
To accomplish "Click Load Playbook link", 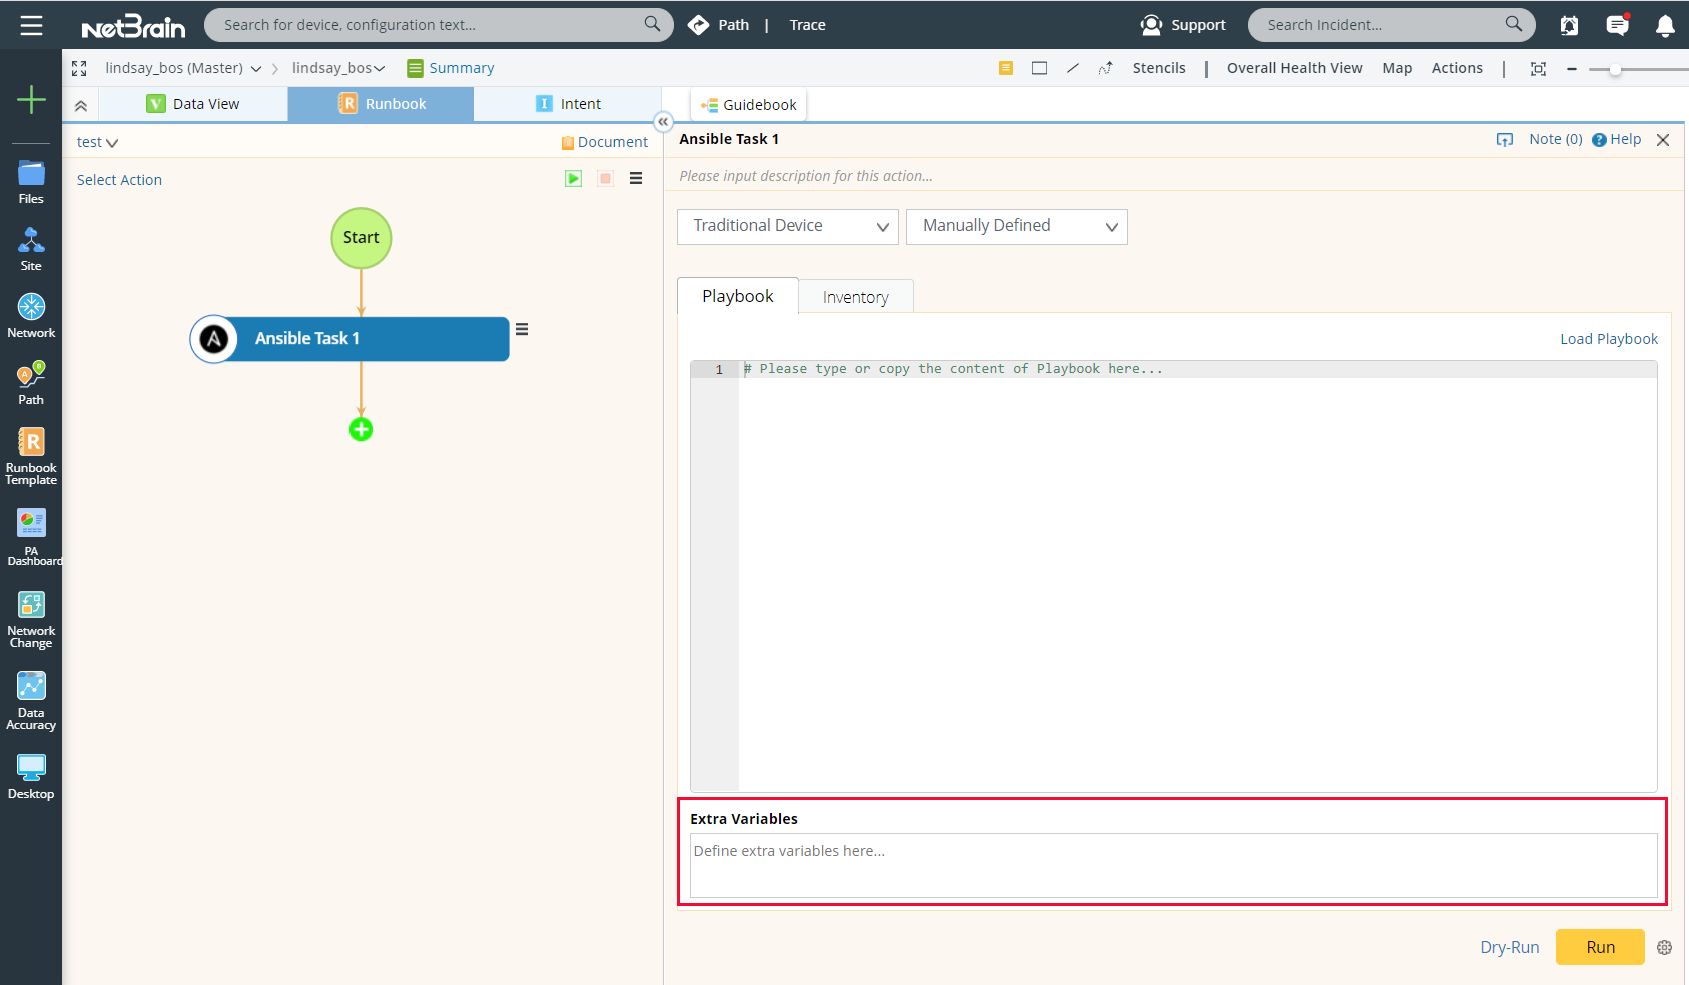I will pos(1608,338).
